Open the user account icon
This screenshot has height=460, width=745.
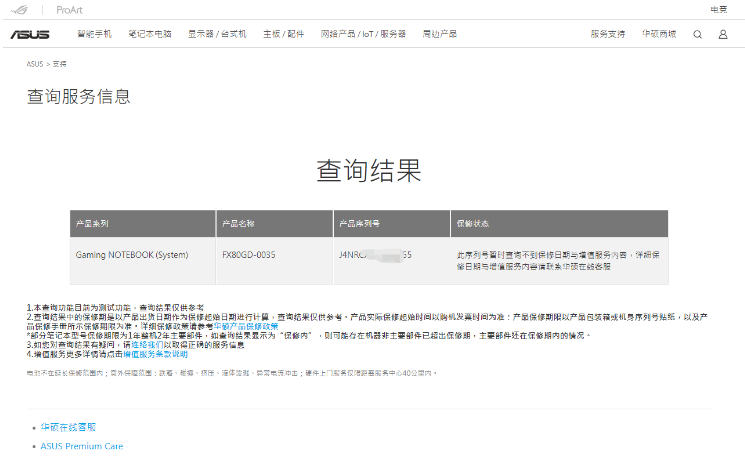click(722, 34)
